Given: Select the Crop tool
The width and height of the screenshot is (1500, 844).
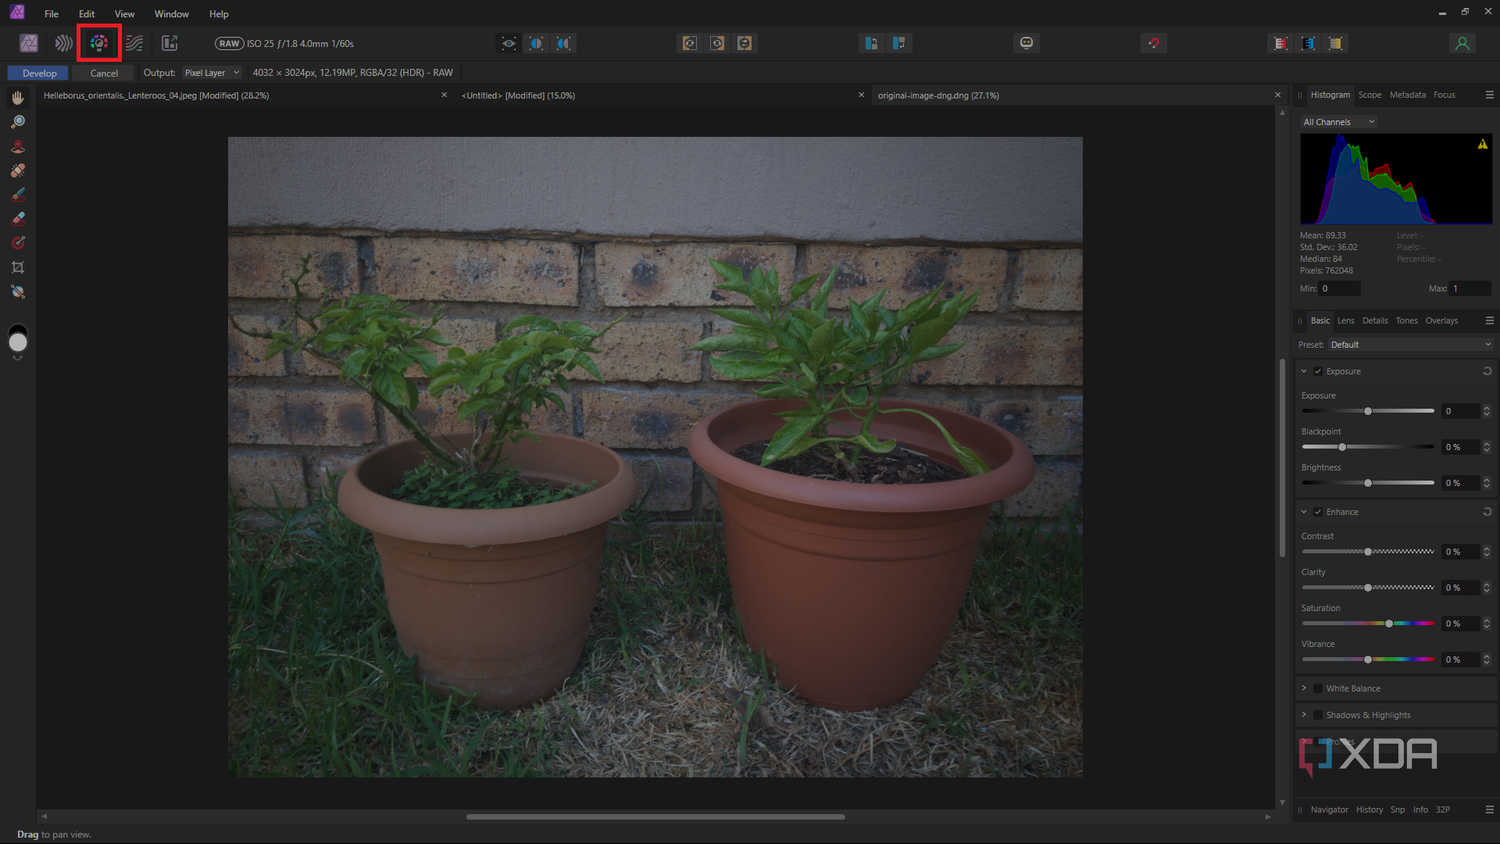Looking at the screenshot, I should coord(18,267).
